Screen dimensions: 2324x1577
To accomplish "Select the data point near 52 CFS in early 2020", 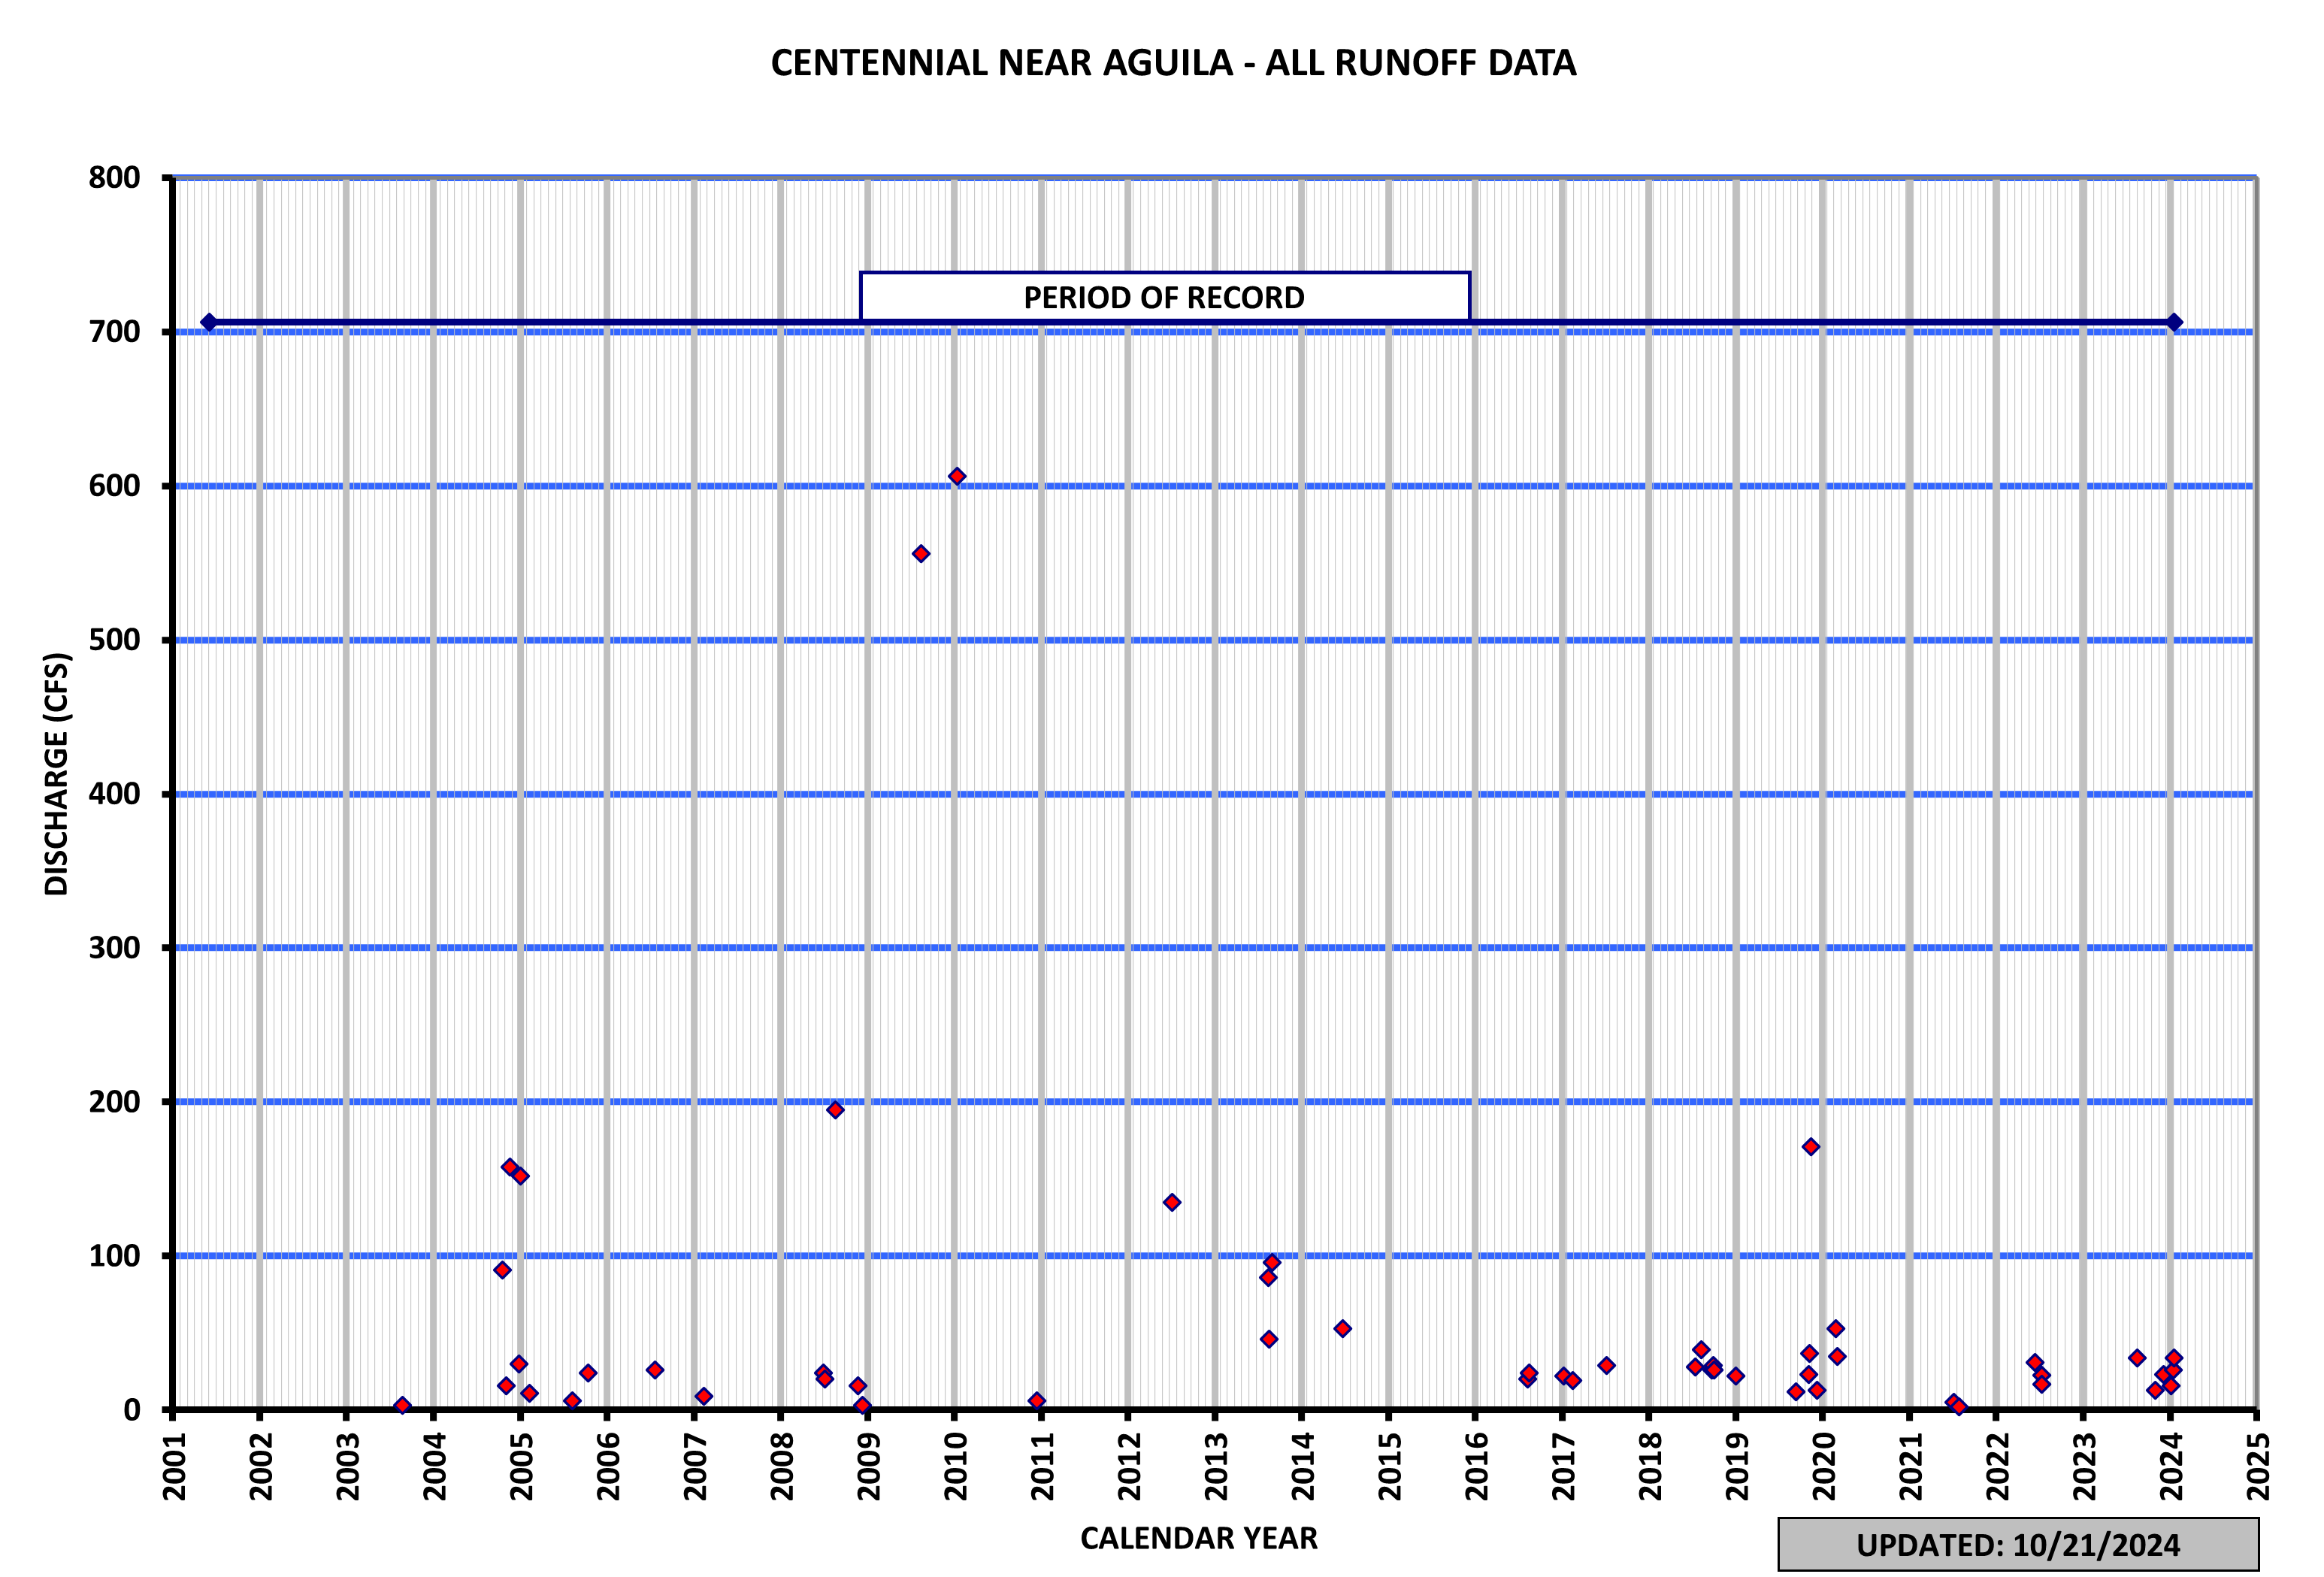I will tap(1835, 1329).
